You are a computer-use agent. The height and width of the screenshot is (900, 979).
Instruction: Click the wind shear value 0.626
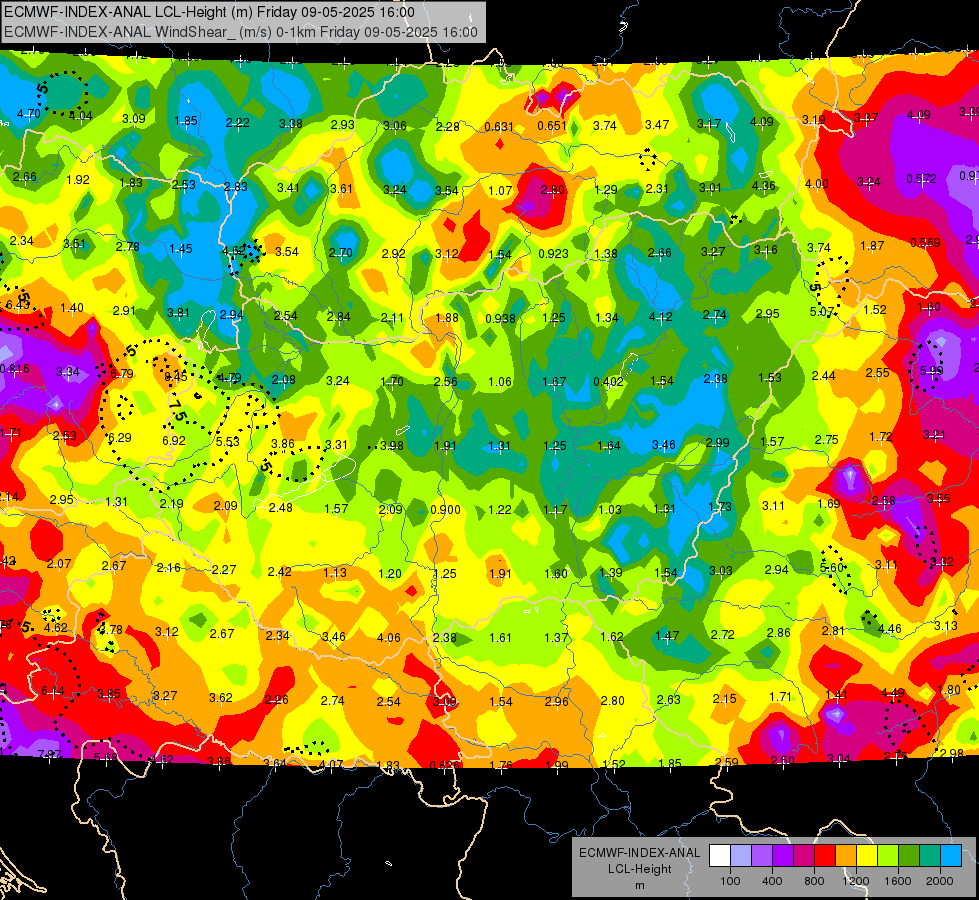[445, 764]
